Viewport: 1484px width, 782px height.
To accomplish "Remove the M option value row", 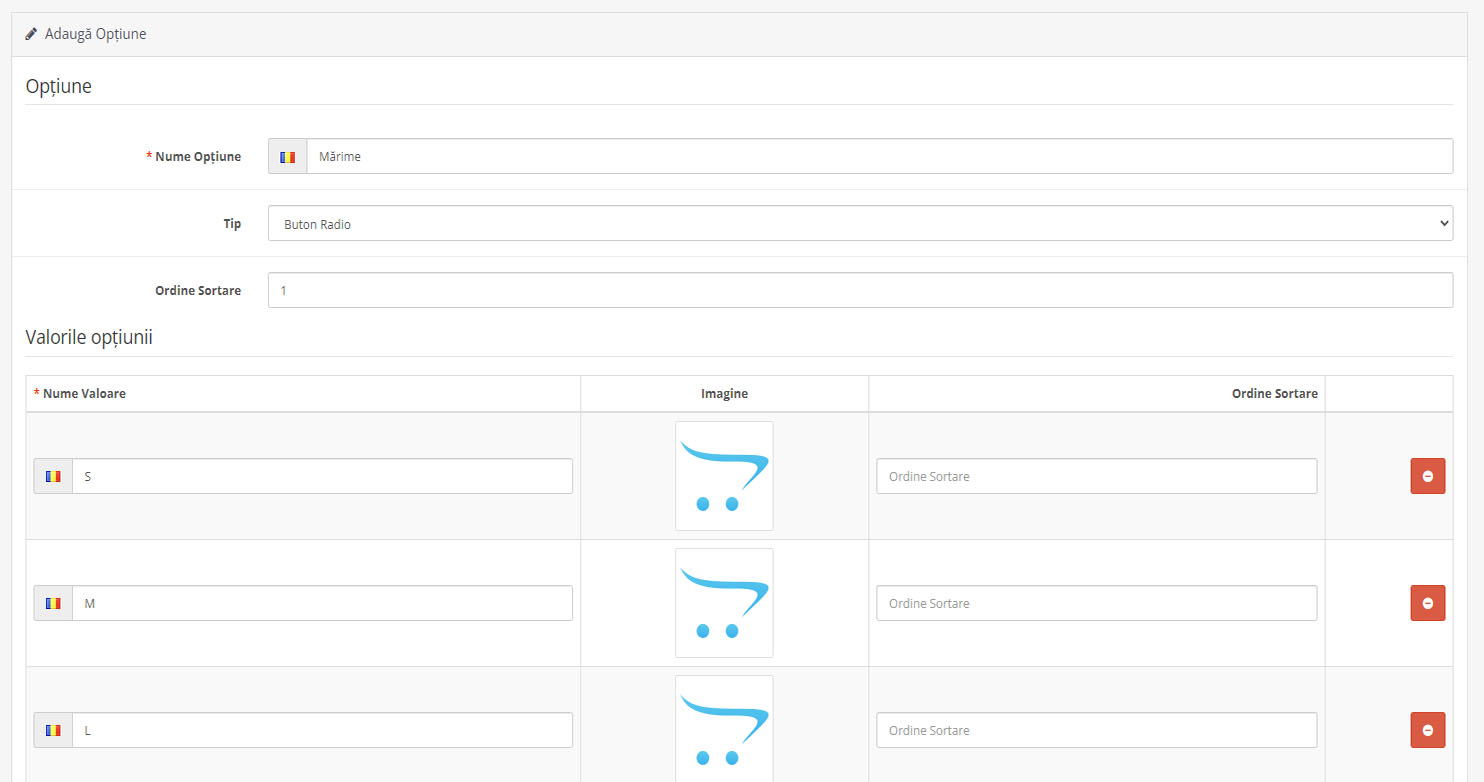I will point(1427,603).
